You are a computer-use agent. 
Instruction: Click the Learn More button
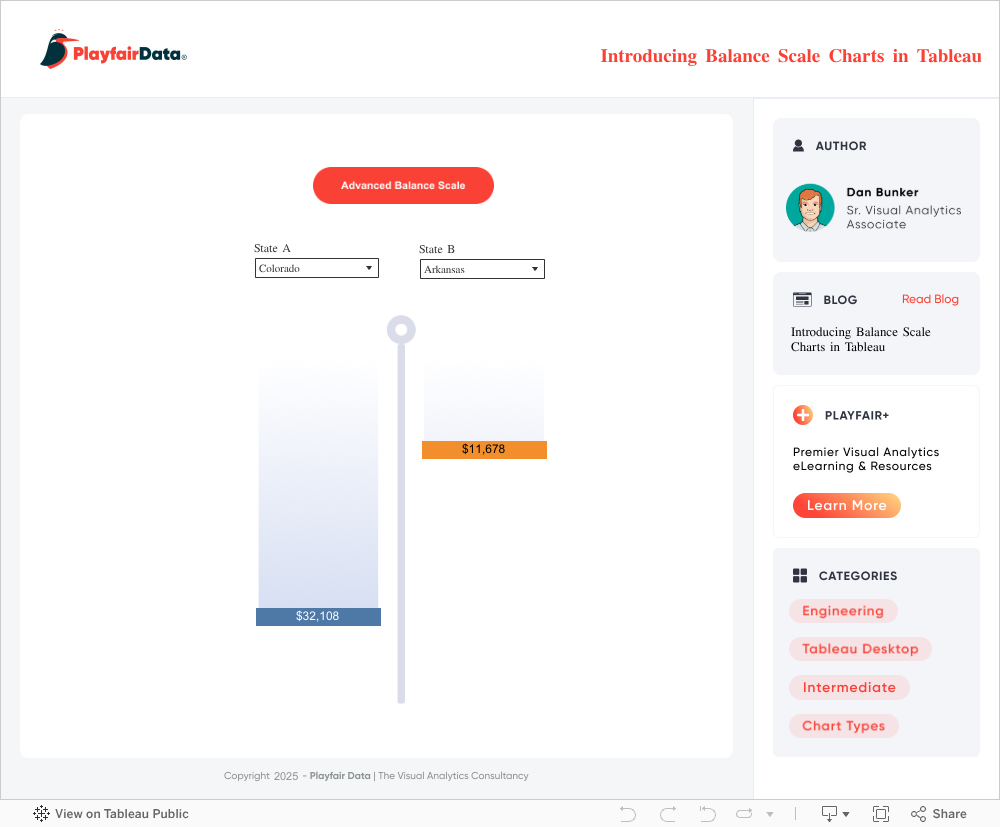[x=846, y=505]
